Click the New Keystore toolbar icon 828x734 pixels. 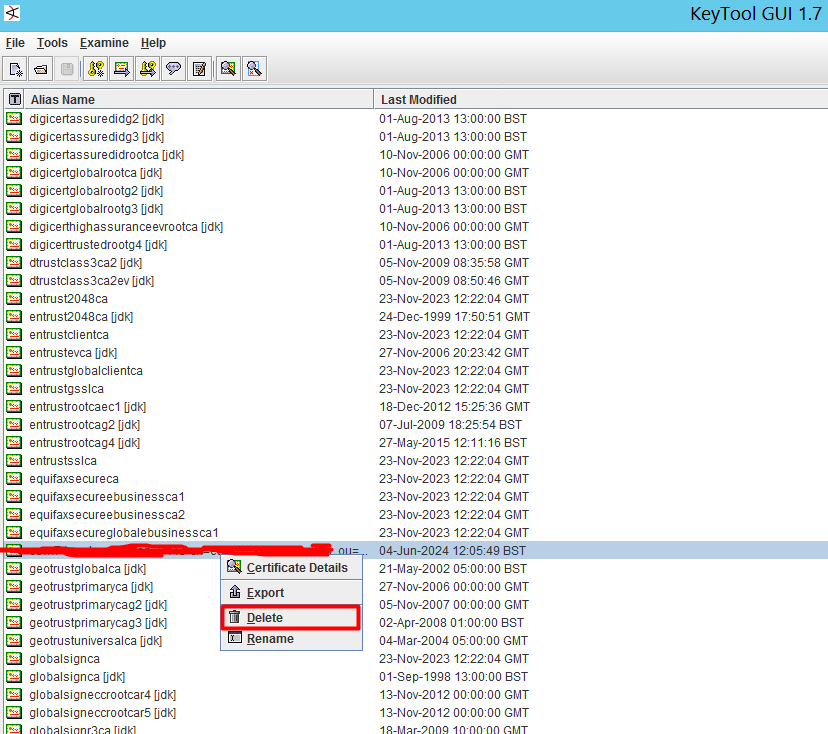pos(15,68)
